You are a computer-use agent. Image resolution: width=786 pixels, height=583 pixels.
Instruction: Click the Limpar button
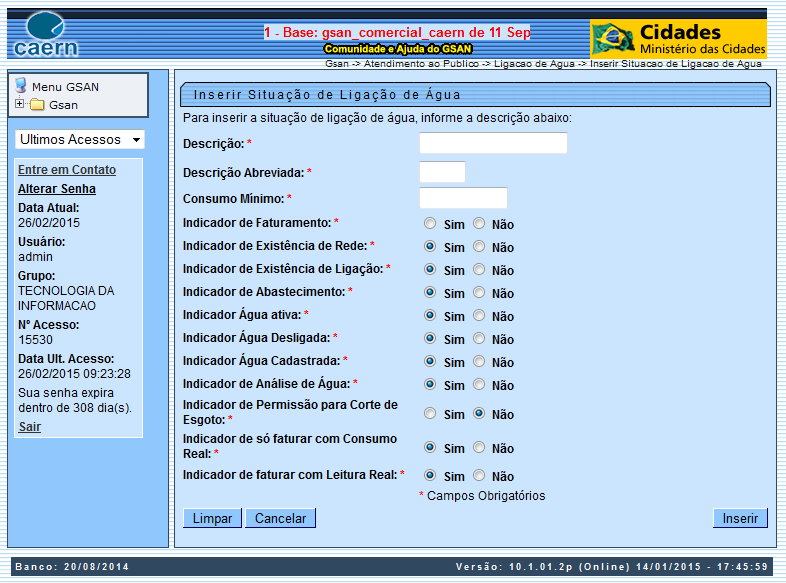point(212,518)
